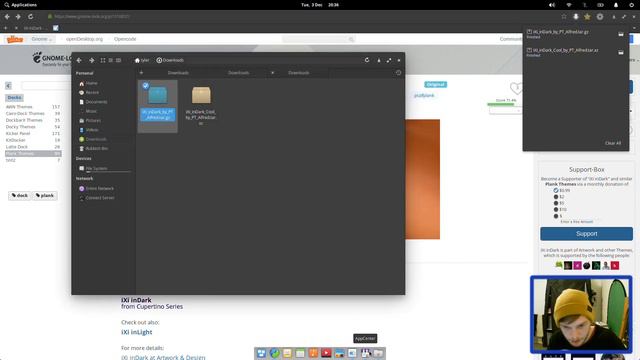This screenshot has height=360, width=640.
Task: Switch to the second Downloads tab
Action: point(238,73)
